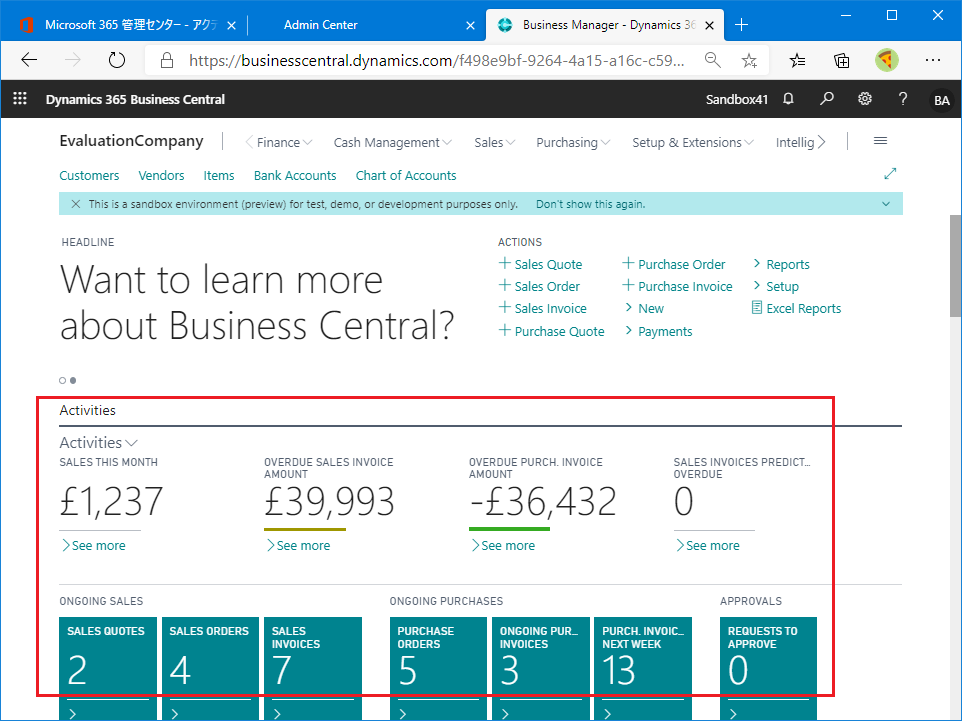Create a new Purchase Quote
Viewport: 962px width, 721px height.
[552, 331]
